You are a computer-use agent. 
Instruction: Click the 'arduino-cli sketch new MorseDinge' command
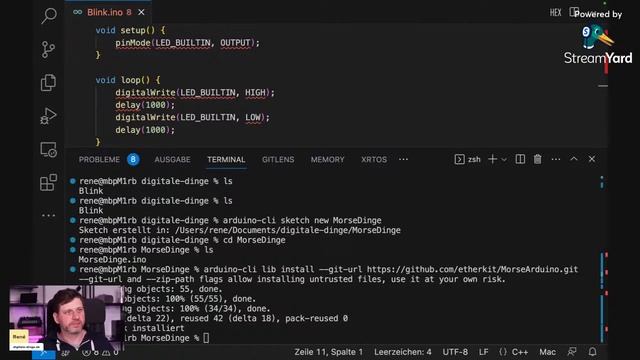pos(302,220)
